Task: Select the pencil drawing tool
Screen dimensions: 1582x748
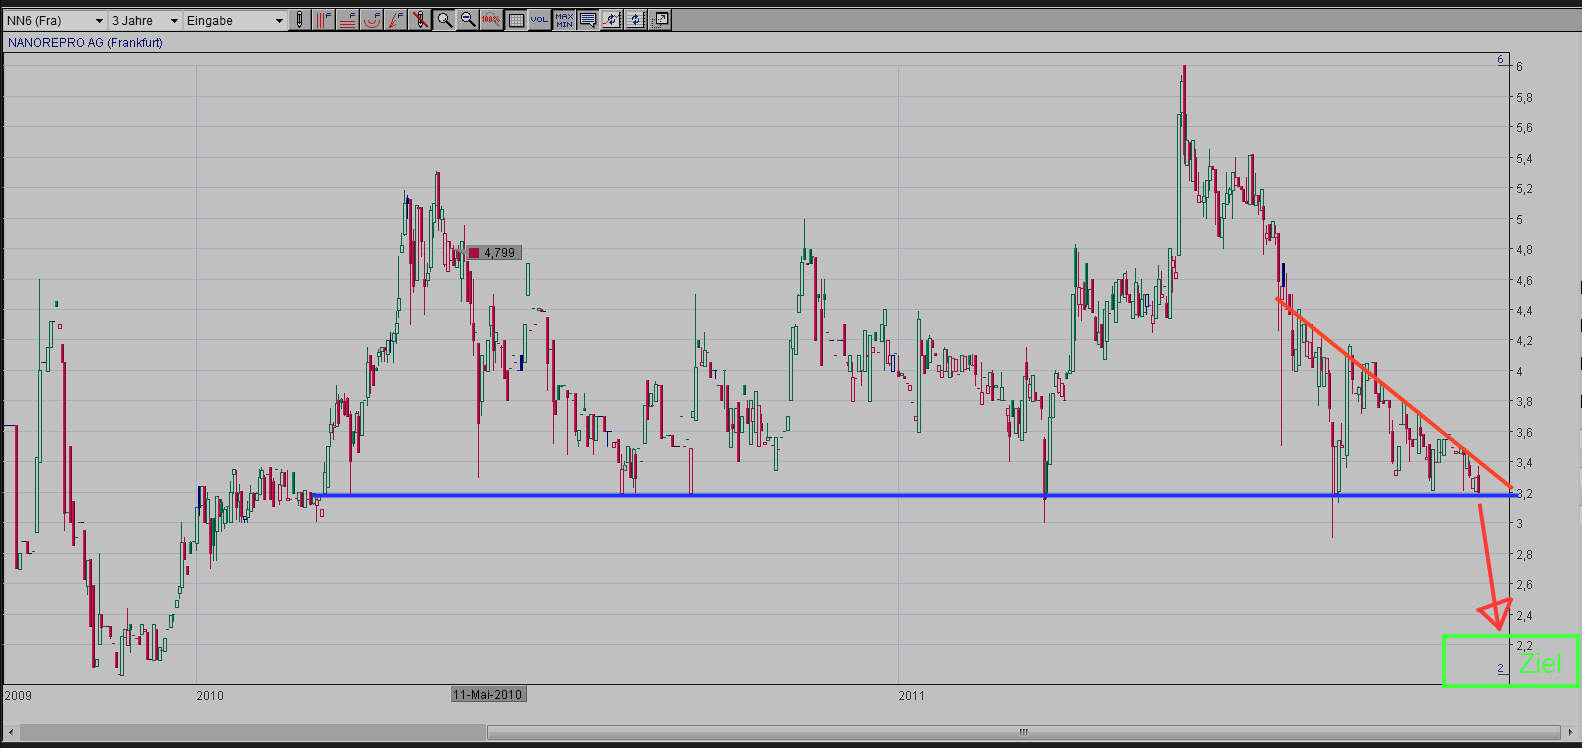Action: 299,20
